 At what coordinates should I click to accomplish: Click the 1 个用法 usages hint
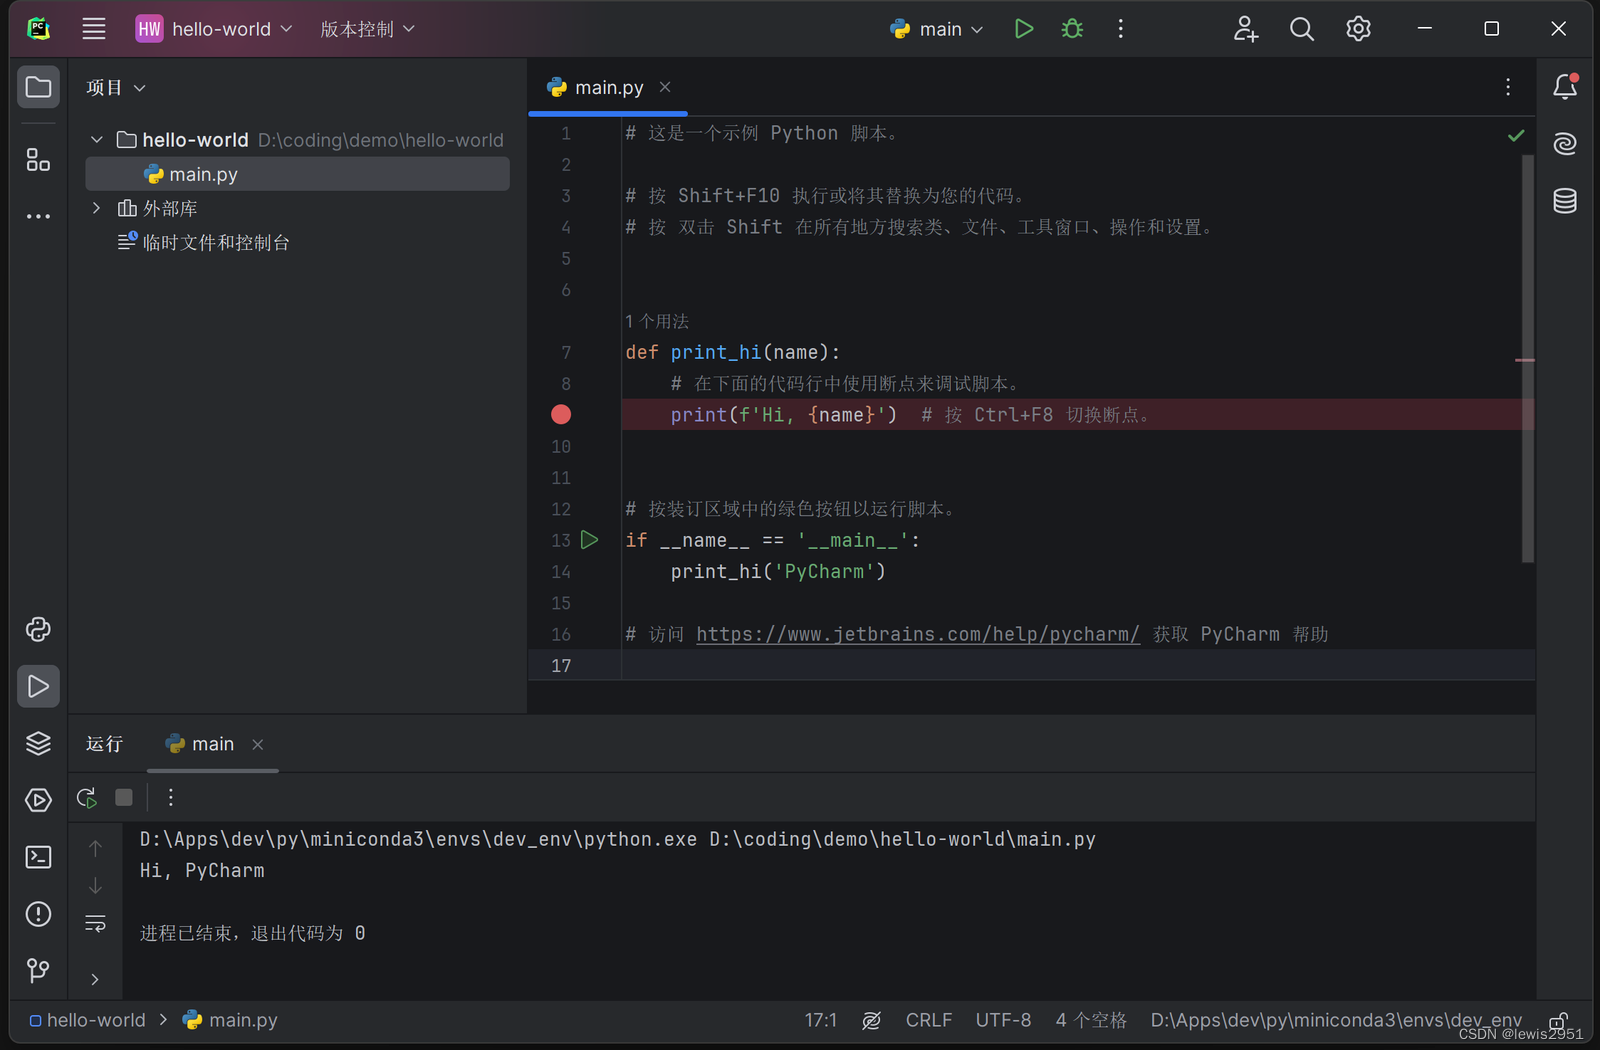[x=657, y=321]
